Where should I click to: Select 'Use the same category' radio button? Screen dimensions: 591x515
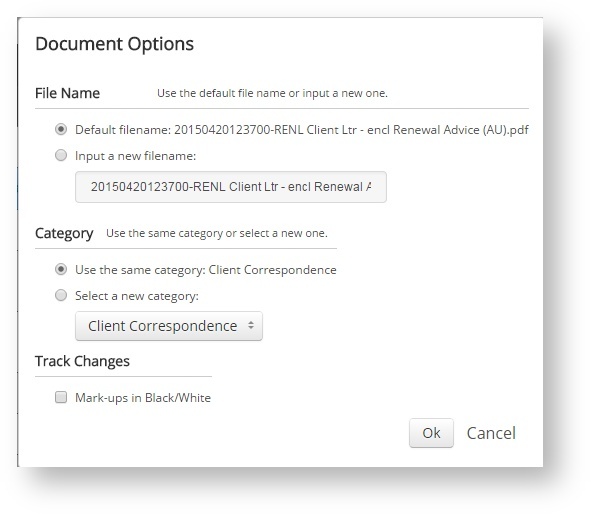click(x=61, y=269)
